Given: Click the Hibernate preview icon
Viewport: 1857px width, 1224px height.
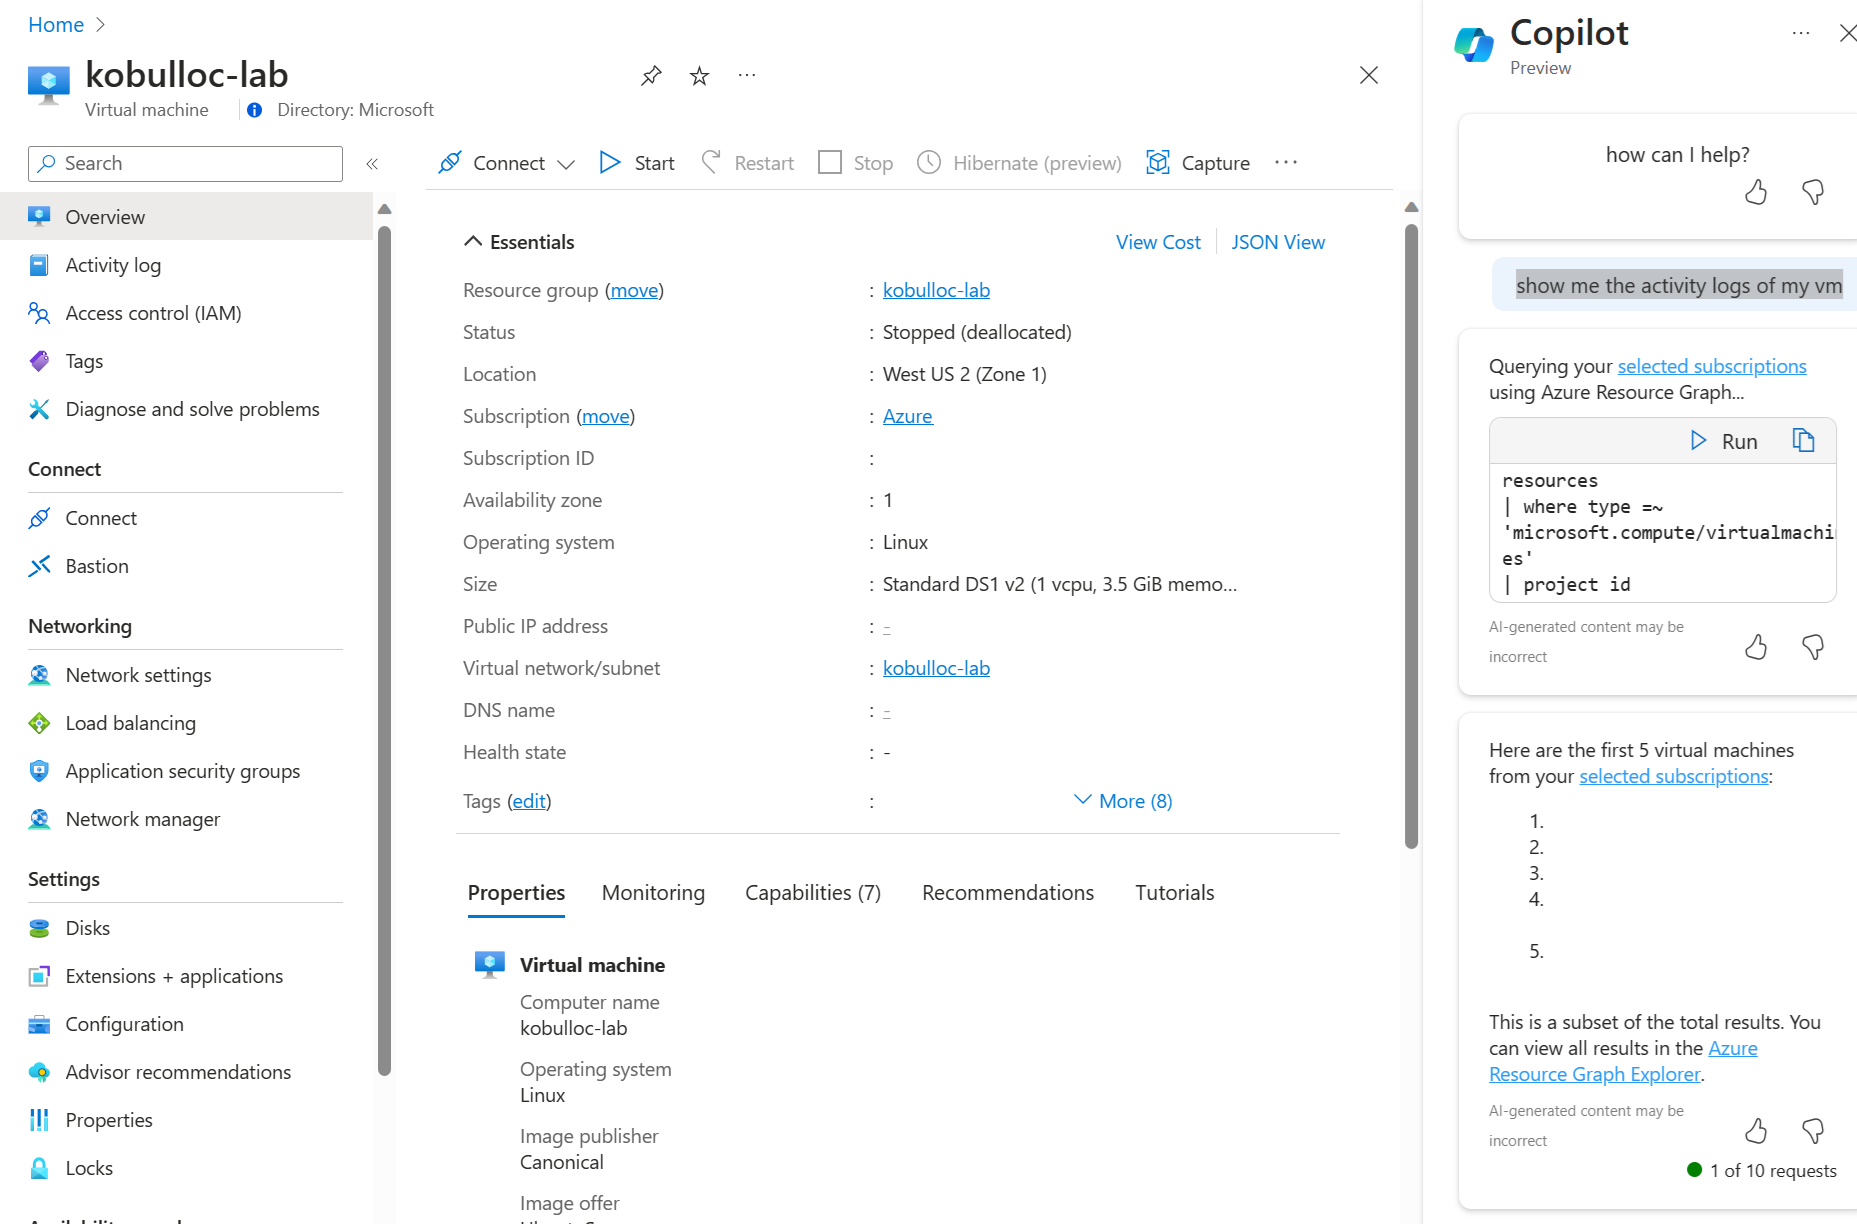Looking at the screenshot, I should pyautogui.click(x=929, y=162).
